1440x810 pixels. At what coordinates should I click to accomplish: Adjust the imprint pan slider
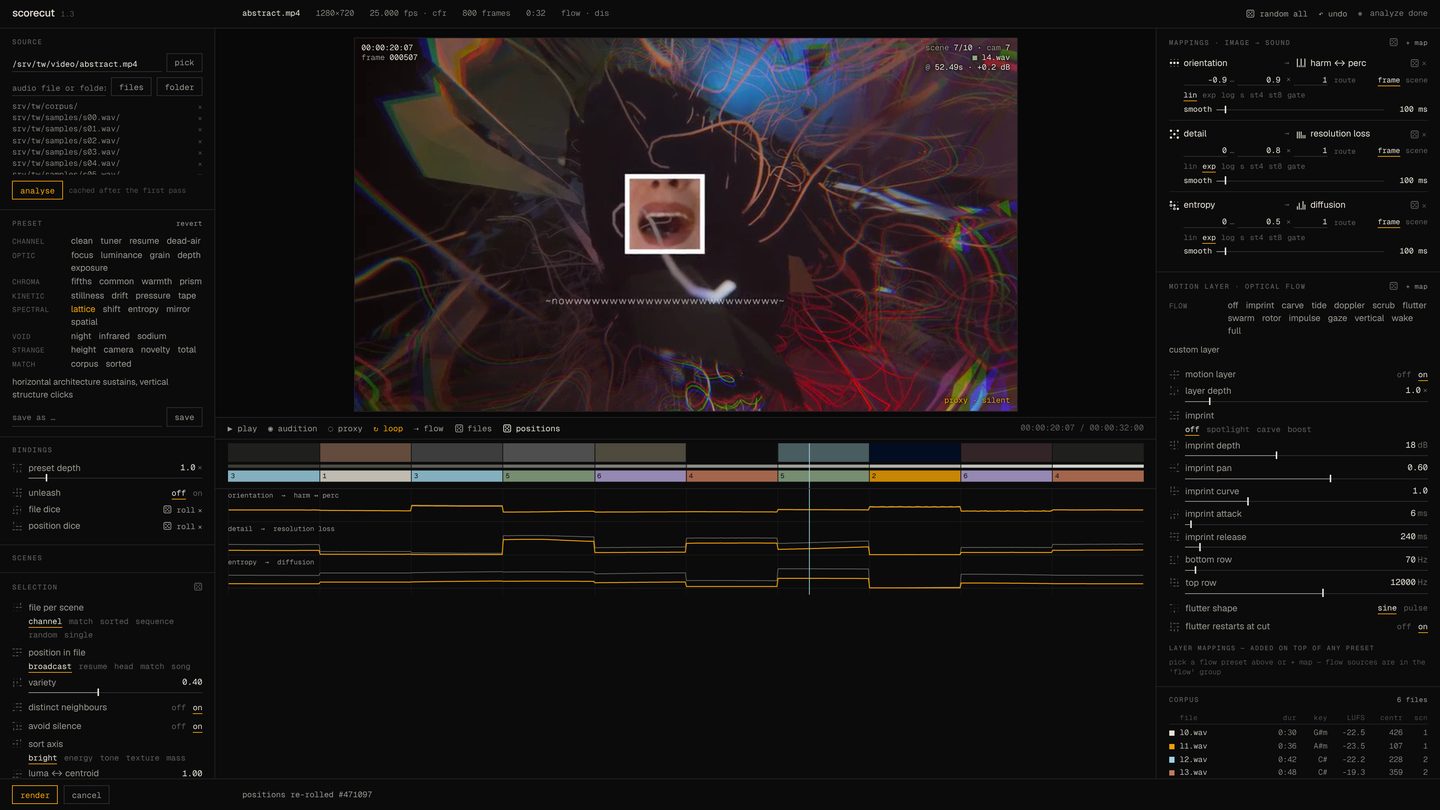pyautogui.click(x=1306, y=478)
